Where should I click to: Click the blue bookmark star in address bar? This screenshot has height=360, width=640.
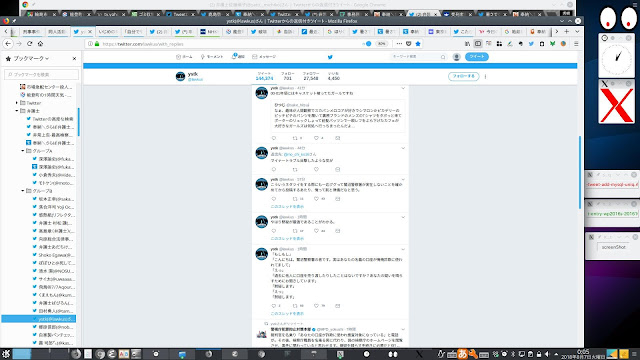pyautogui.click(x=418, y=44)
